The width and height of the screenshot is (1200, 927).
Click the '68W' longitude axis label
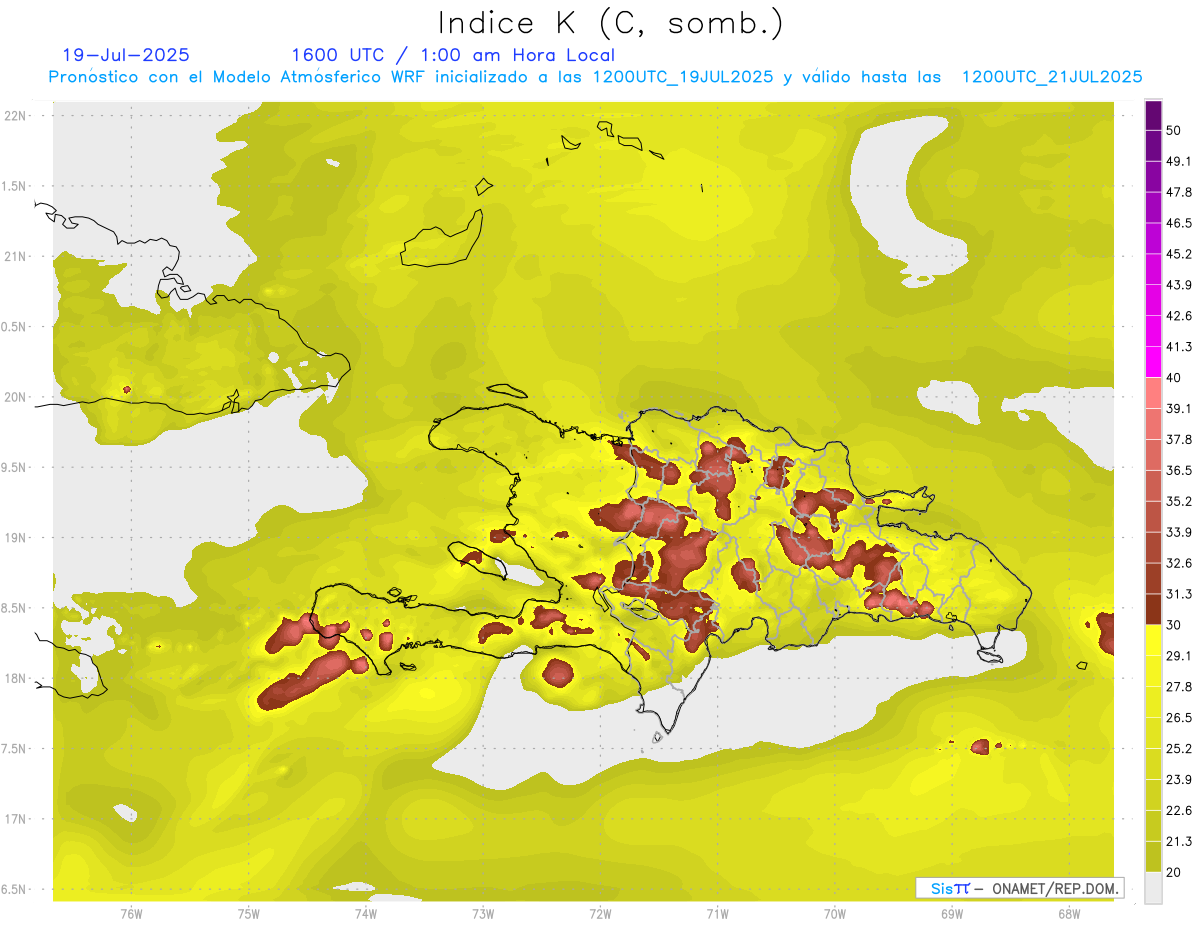(x=1069, y=914)
